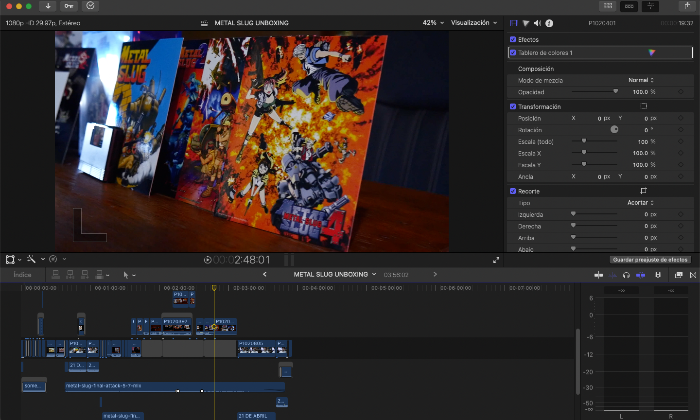Open crop Tipo Acortar dropdown

click(x=640, y=203)
